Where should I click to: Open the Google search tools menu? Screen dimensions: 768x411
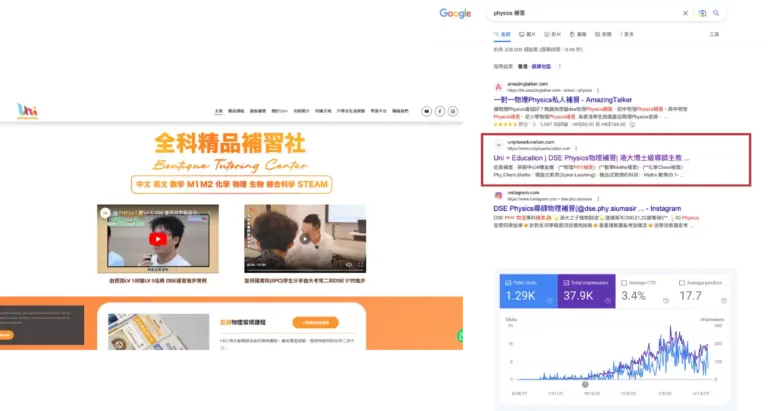pyautogui.click(x=714, y=33)
